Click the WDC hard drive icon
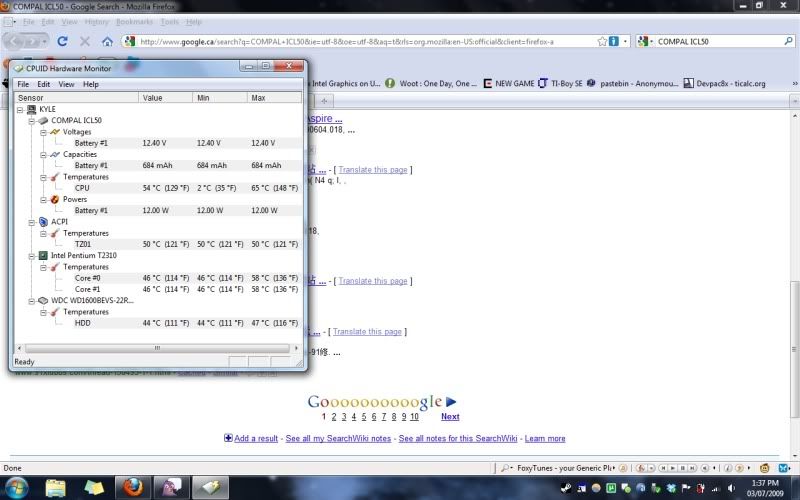The width and height of the screenshot is (800, 500). click(x=43, y=300)
